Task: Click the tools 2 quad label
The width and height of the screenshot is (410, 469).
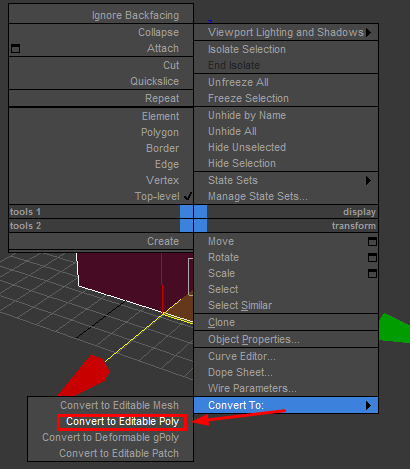Action: [x=25, y=226]
